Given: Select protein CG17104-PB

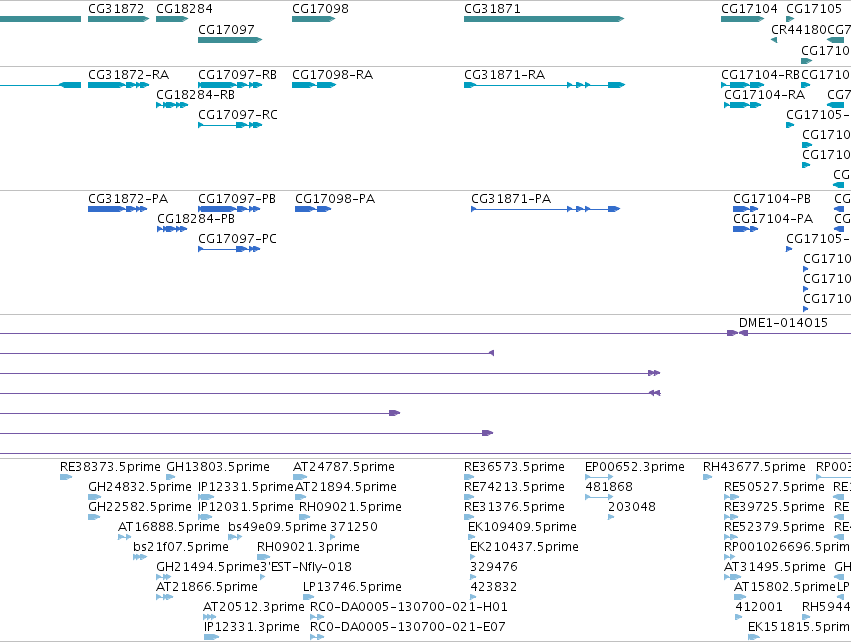Looking at the screenshot, I should [x=745, y=209].
